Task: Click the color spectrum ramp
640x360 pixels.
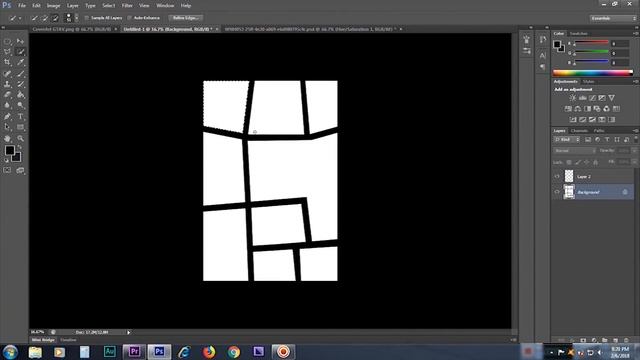Action: pos(593,73)
